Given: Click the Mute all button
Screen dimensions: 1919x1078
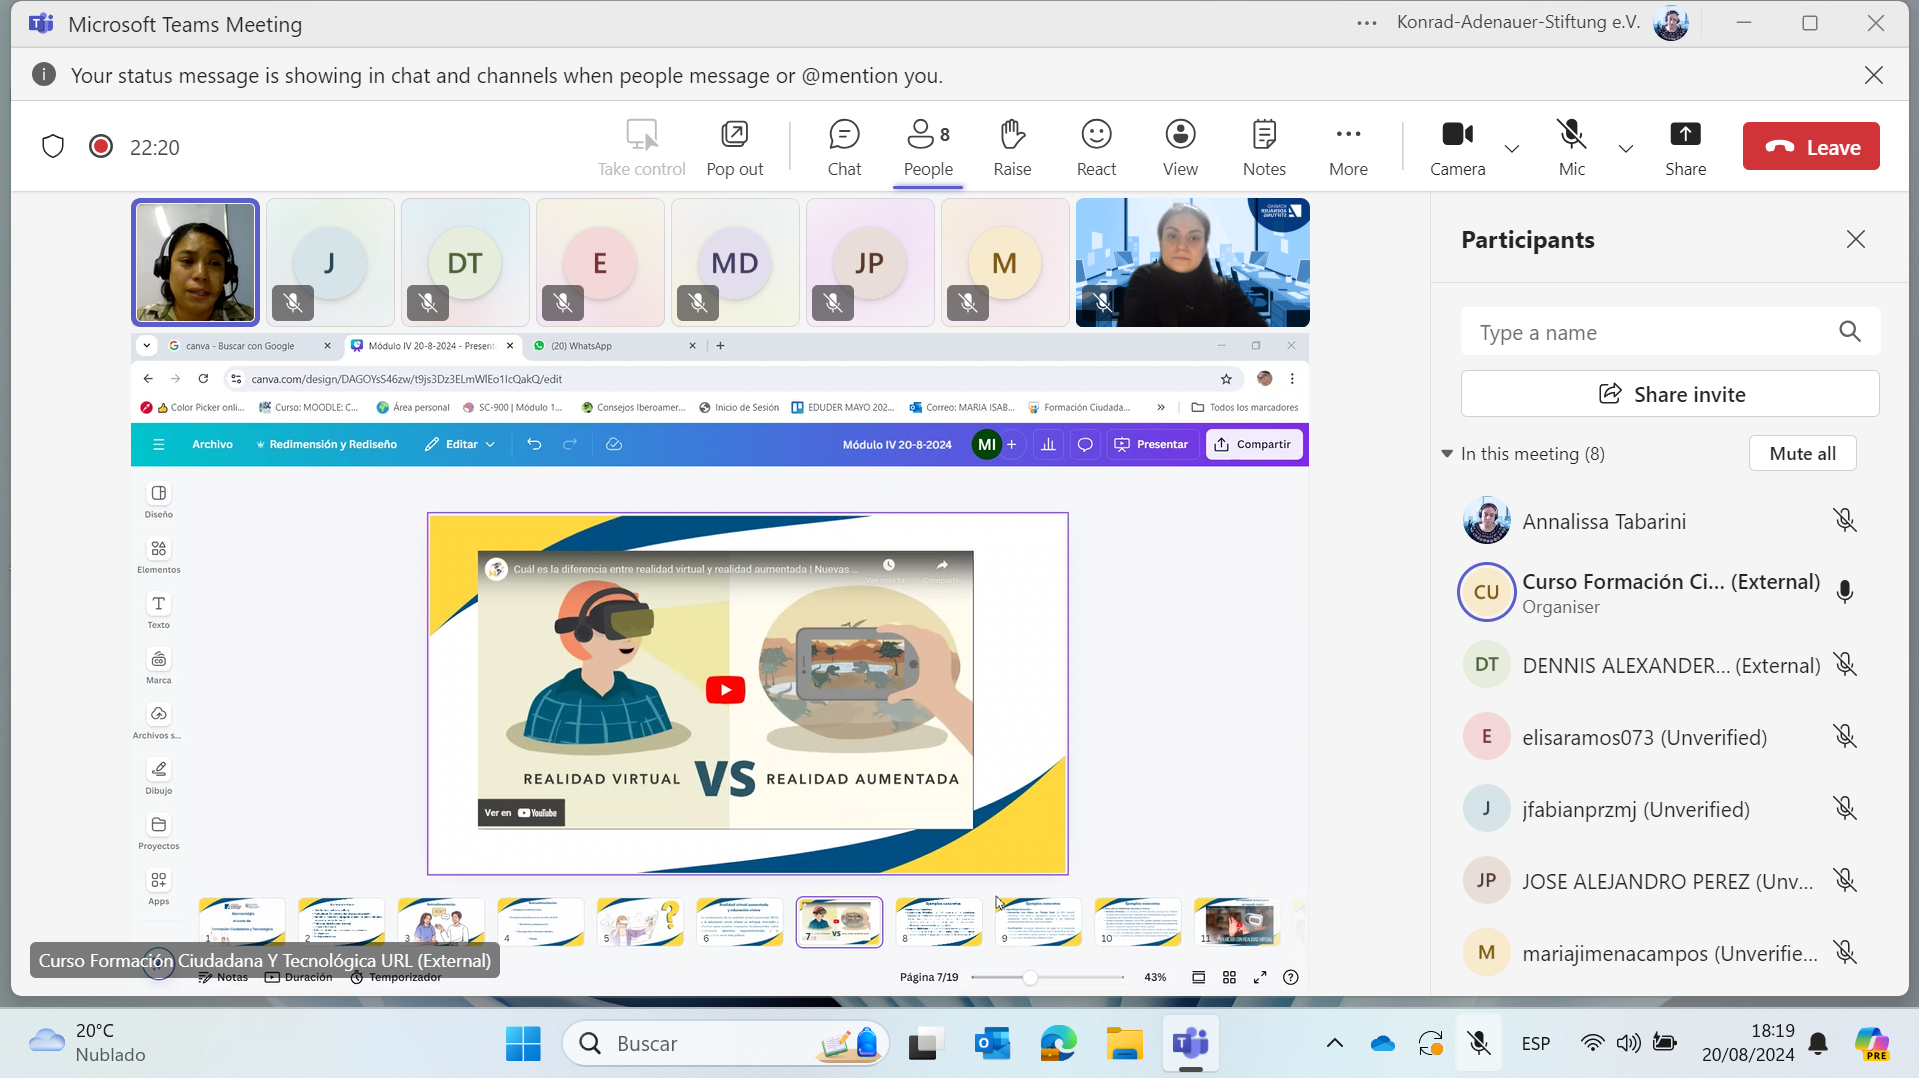Looking at the screenshot, I should 1802,454.
